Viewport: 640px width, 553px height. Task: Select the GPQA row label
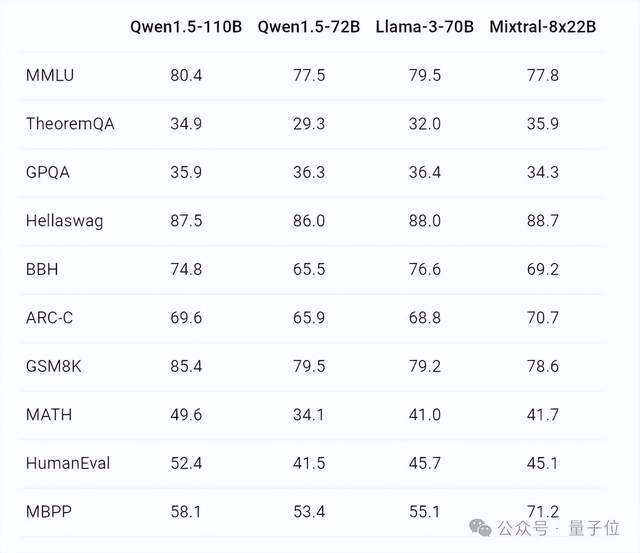point(48,172)
